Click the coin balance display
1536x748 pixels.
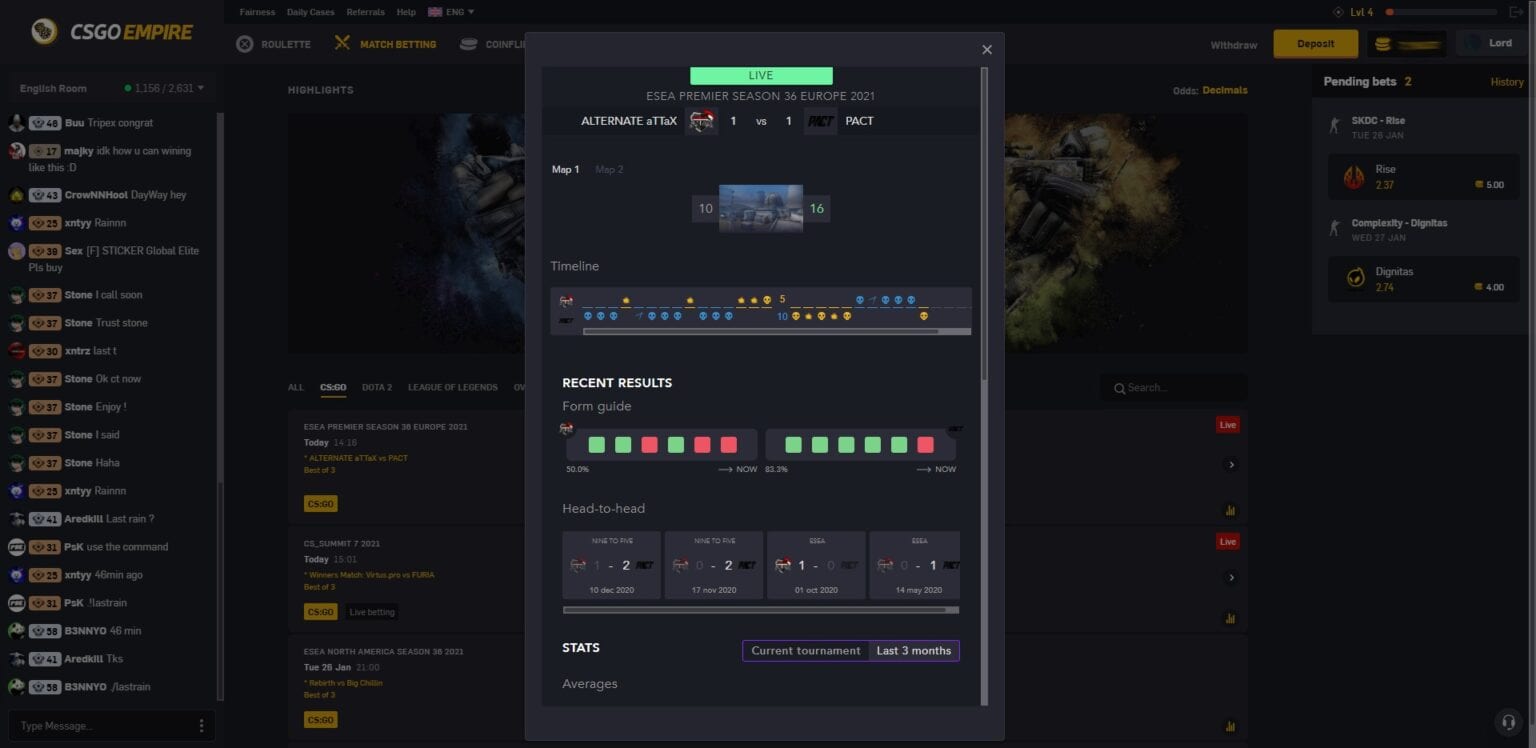(x=1406, y=44)
